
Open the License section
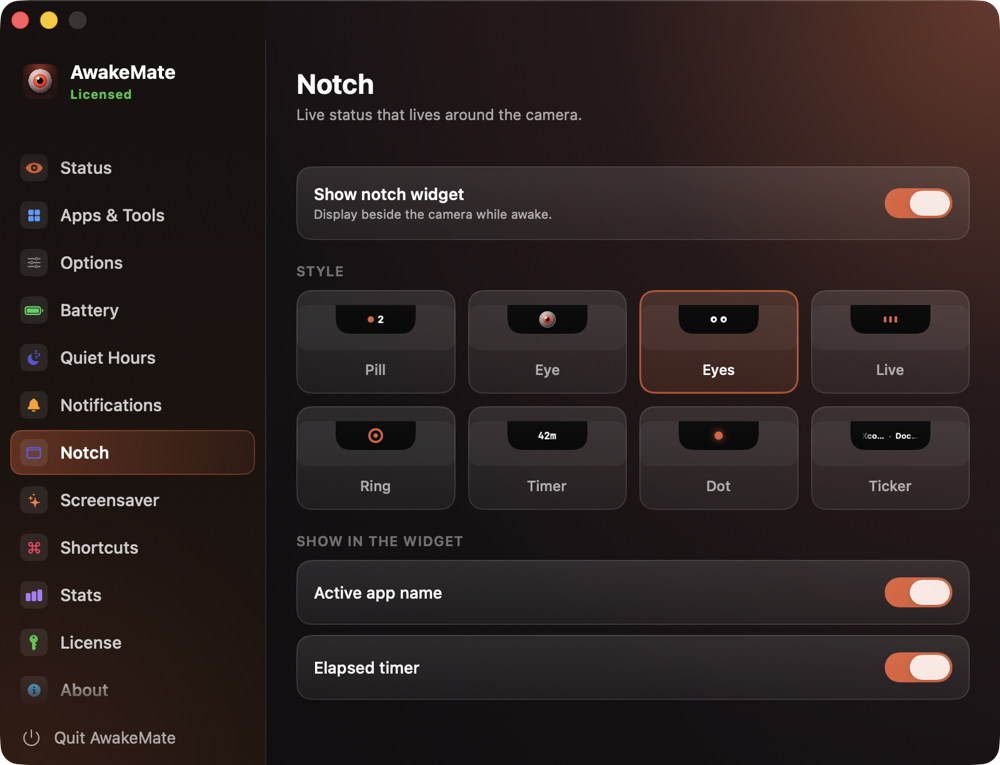click(x=133, y=643)
